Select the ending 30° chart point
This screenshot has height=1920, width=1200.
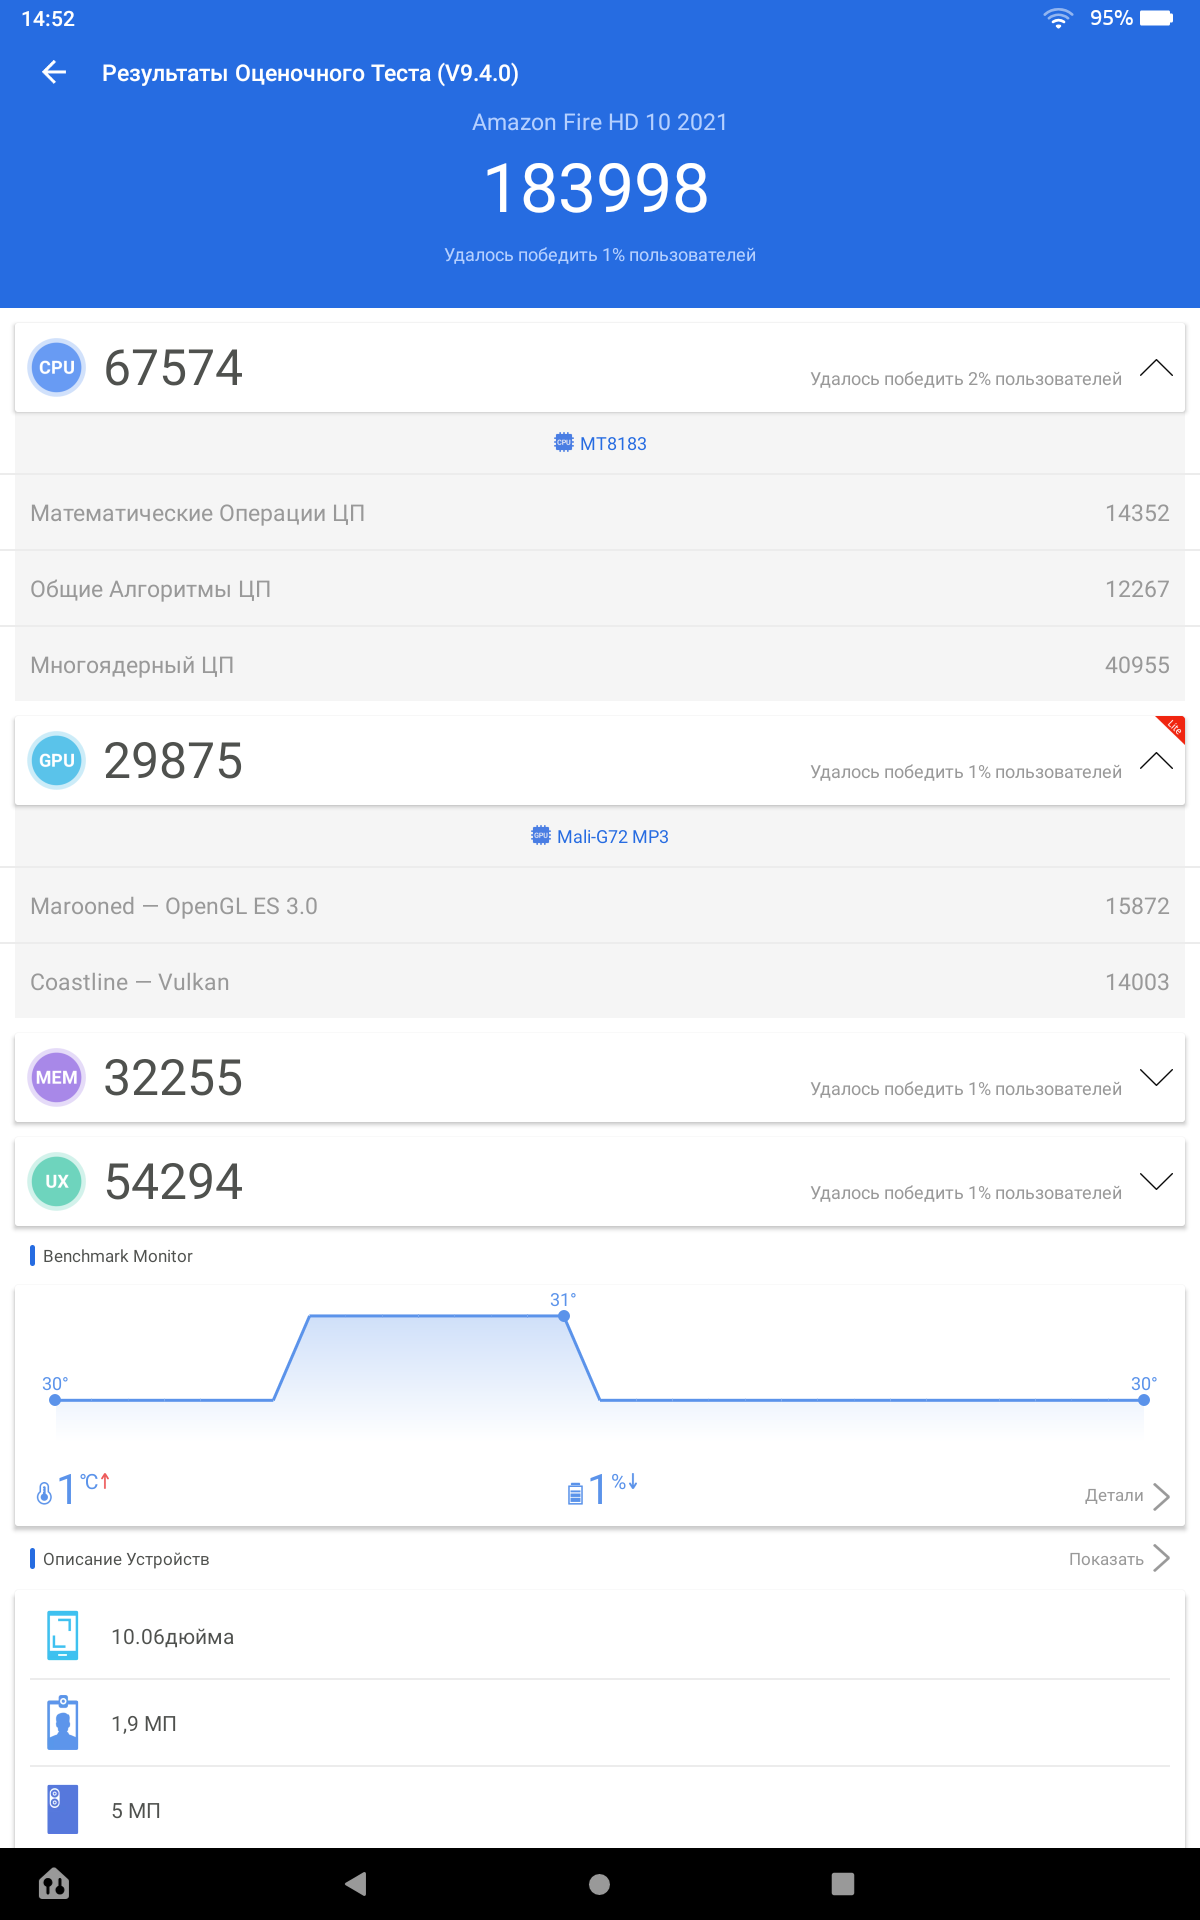[x=1144, y=1400]
